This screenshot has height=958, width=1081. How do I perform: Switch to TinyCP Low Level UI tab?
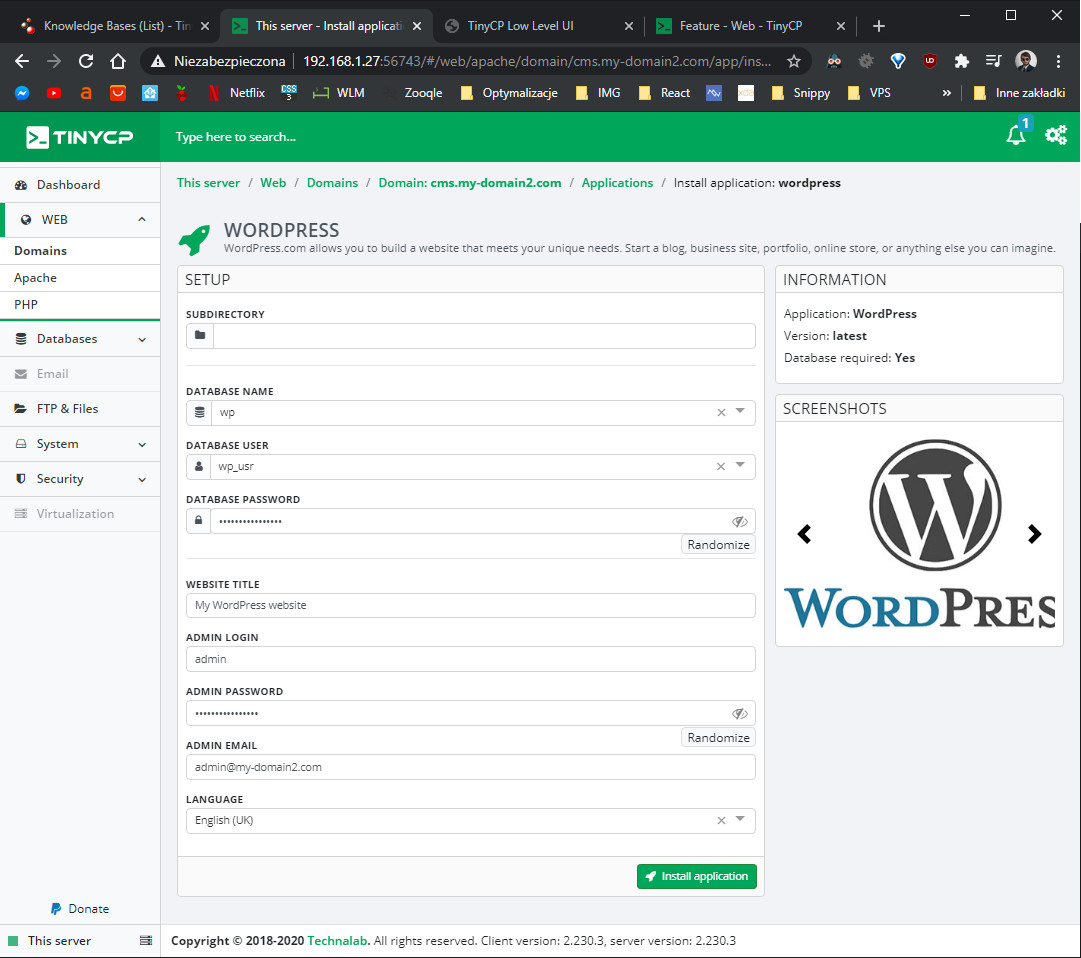(x=538, y=26)
